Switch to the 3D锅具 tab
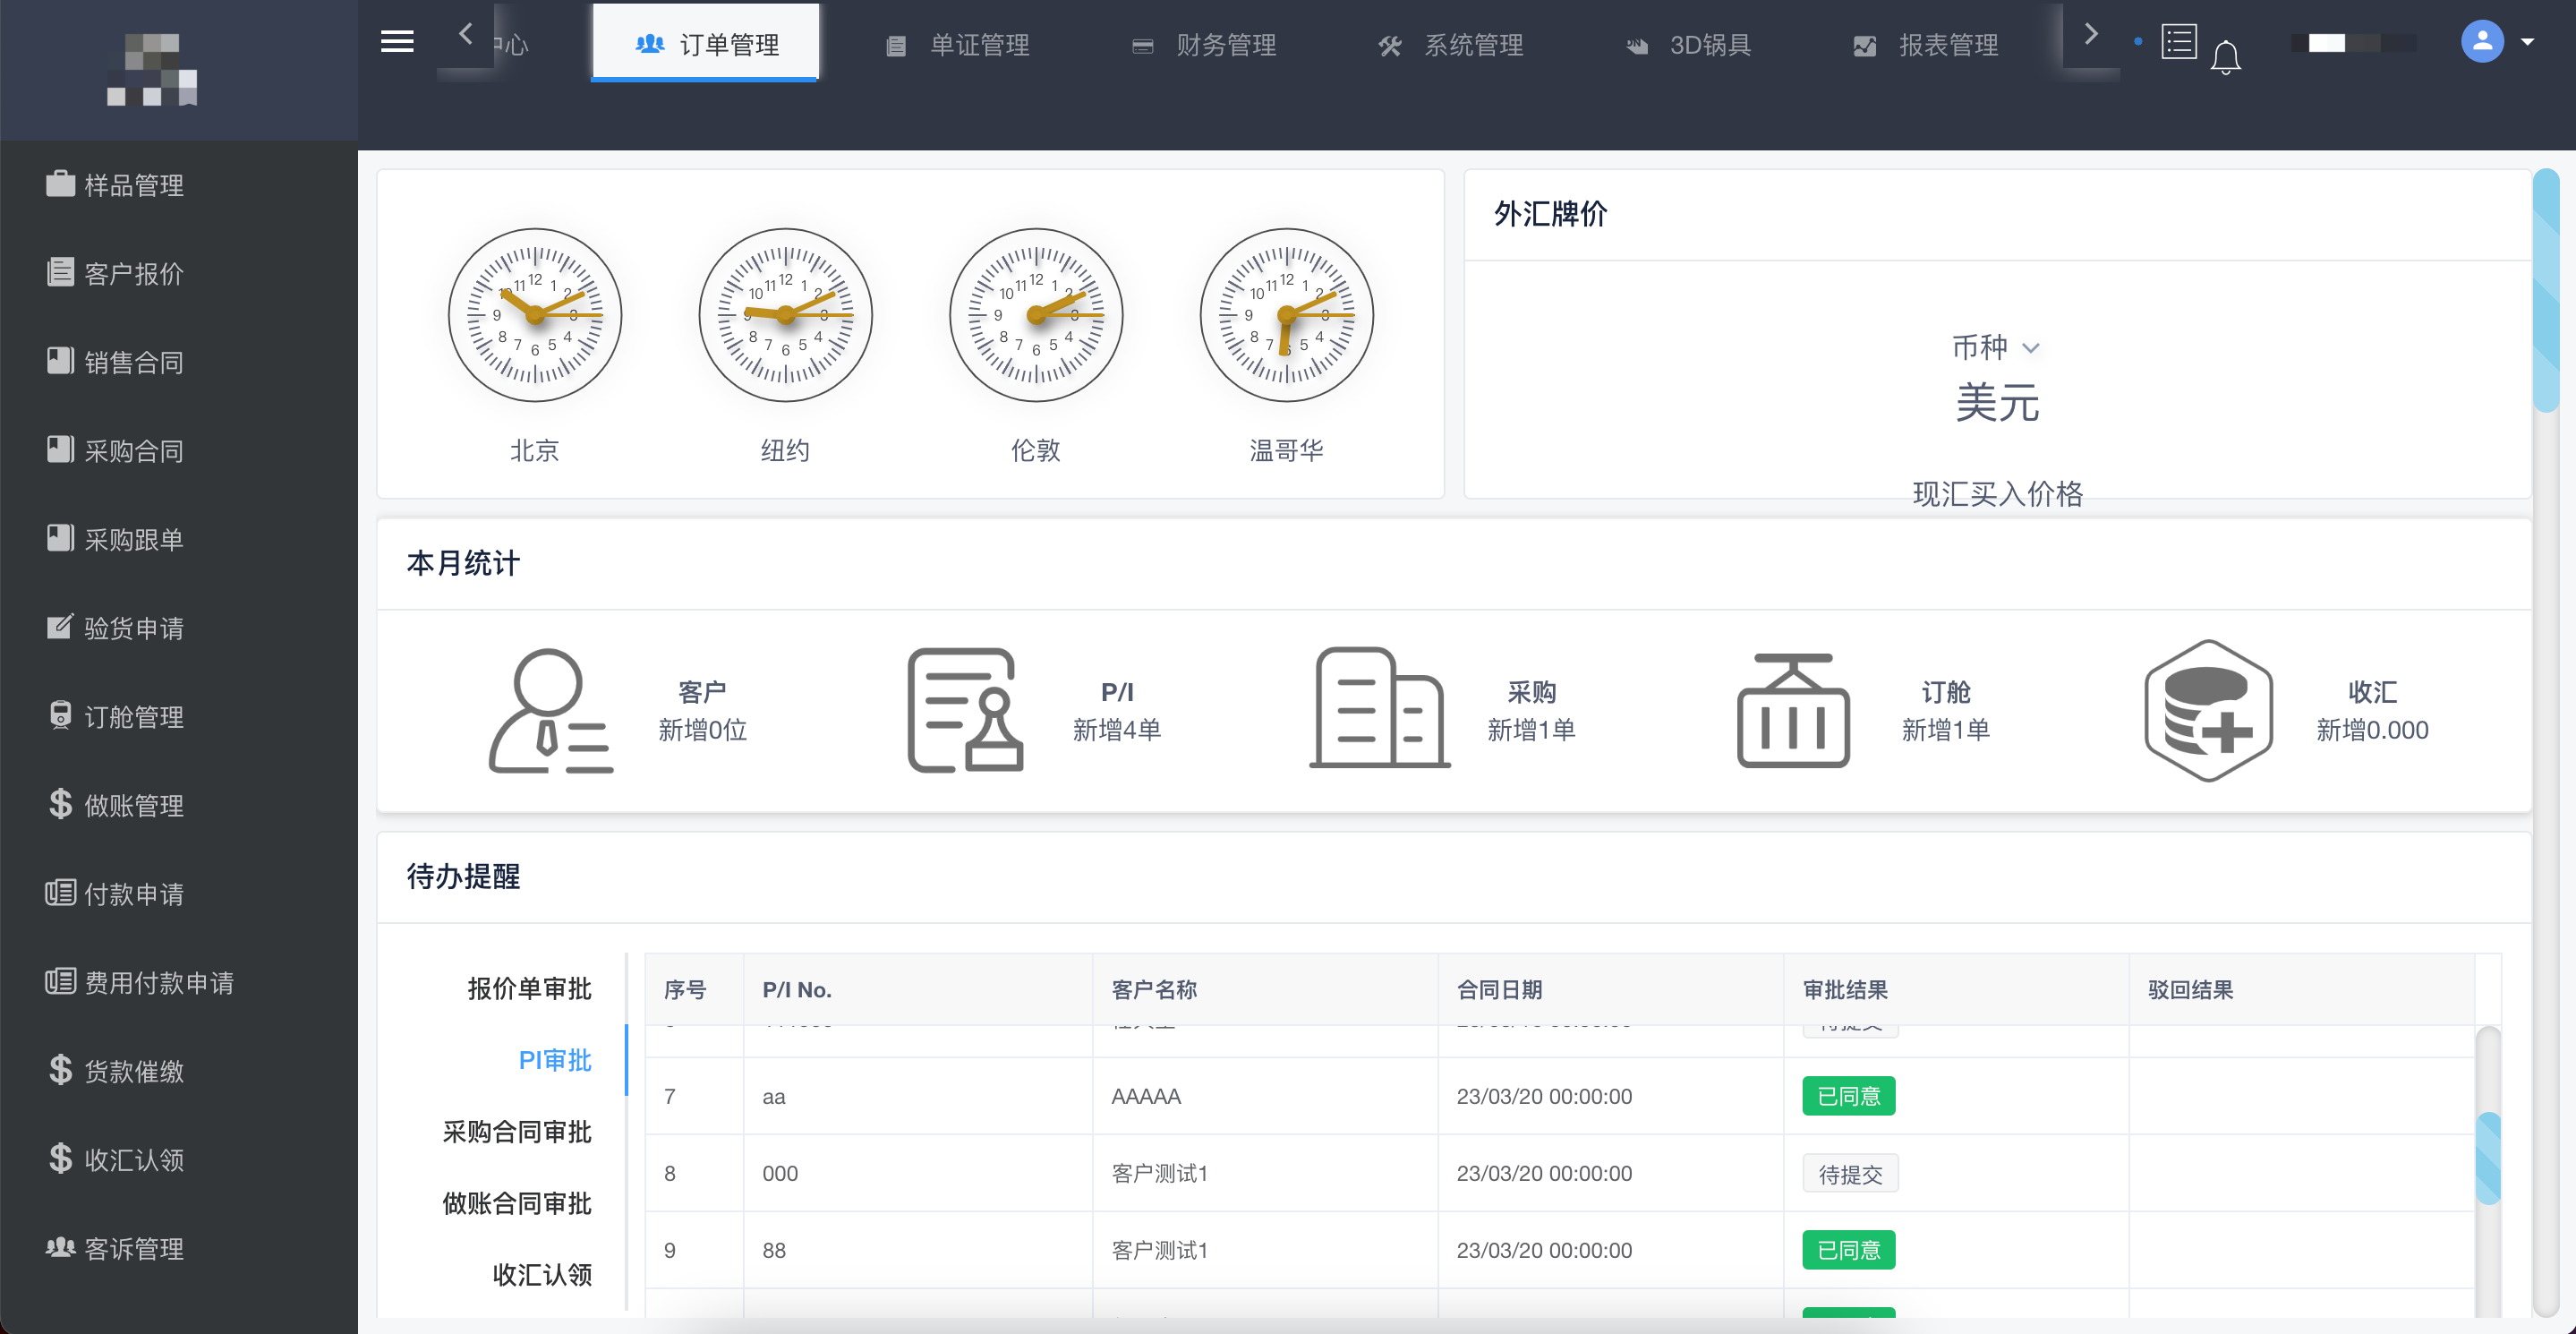This screenshot has width=2576, height=1334. click(1688, 45)
